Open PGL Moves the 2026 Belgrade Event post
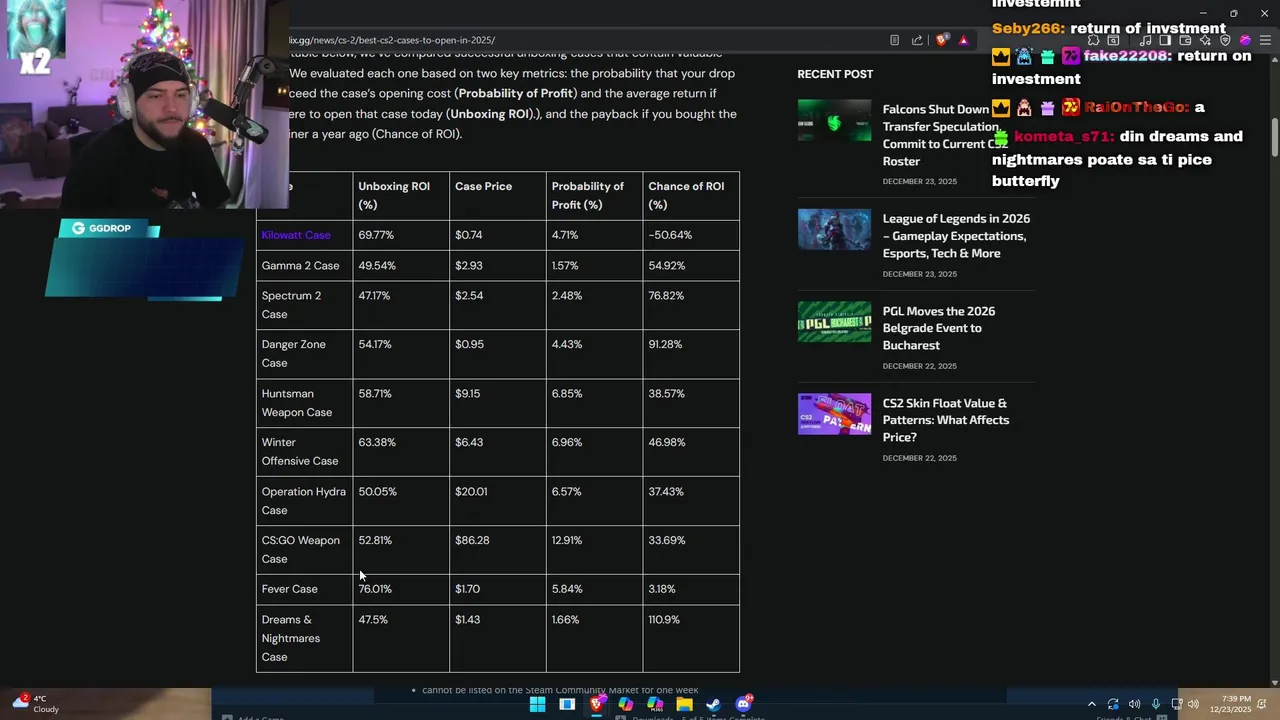Screen dimensions: 1280x720 [938, 328]
